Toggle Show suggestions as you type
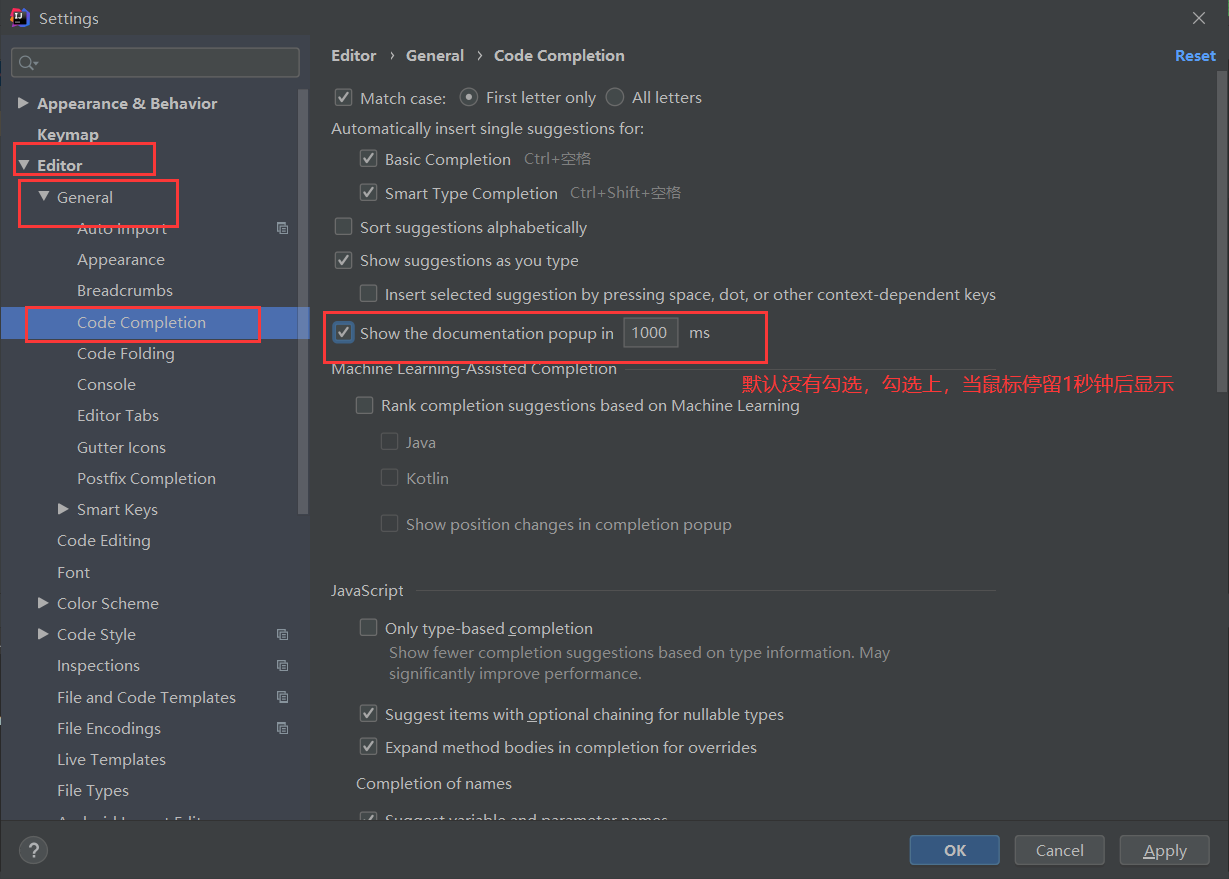The image size is (1229, 879). (x=343, y=260)
